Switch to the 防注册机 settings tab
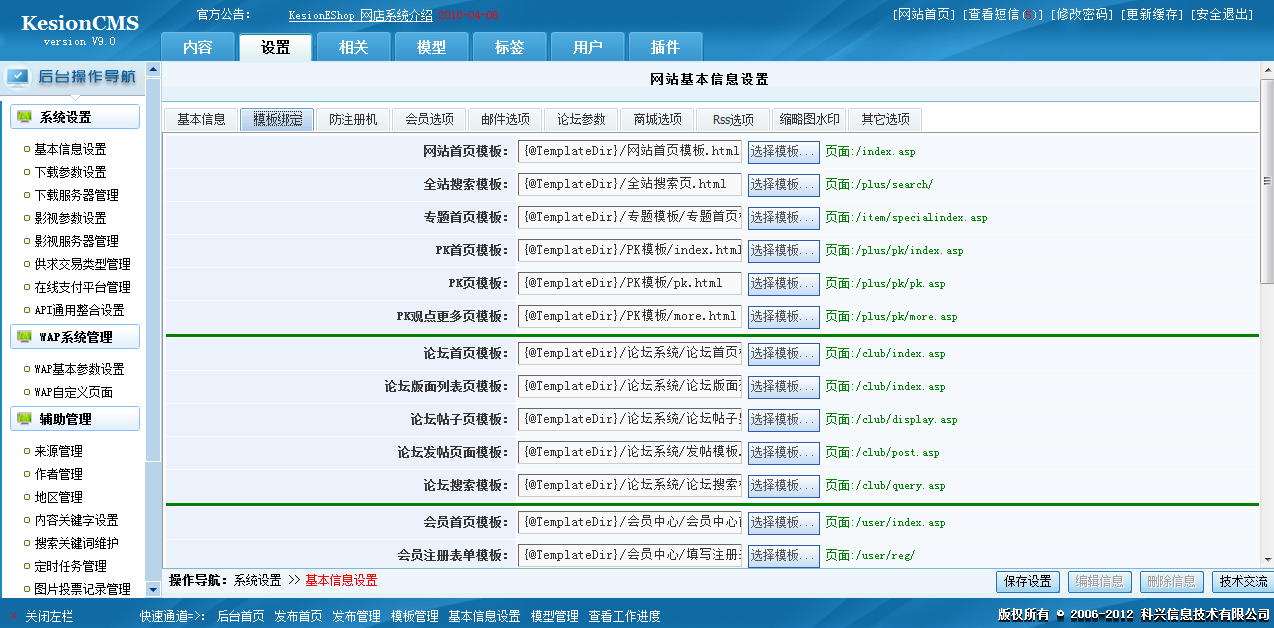This screenshot has width=1274, height=628. click(x=353, y=120)
